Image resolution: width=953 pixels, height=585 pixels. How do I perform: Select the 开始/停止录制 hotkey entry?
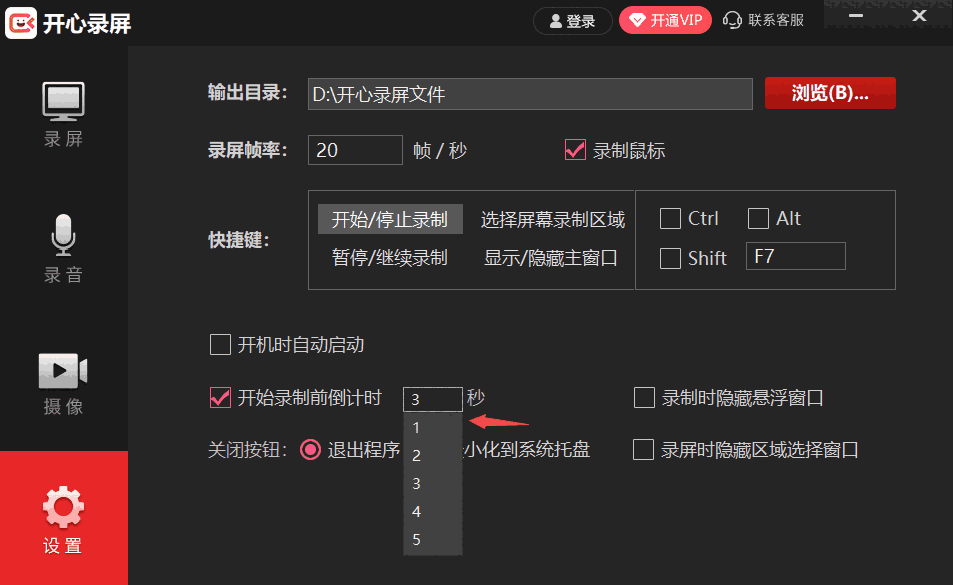389,218
